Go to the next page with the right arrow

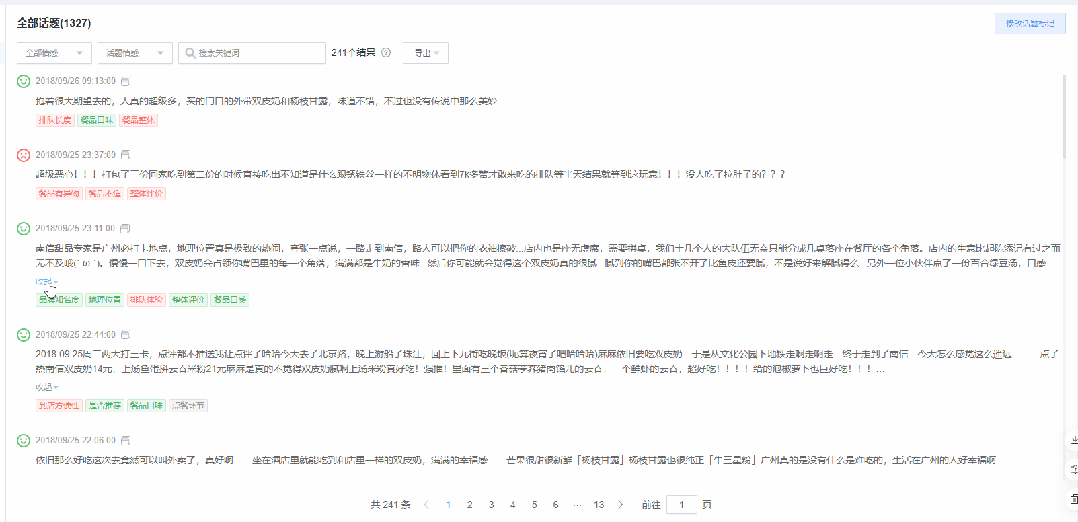tap(621, 505)
